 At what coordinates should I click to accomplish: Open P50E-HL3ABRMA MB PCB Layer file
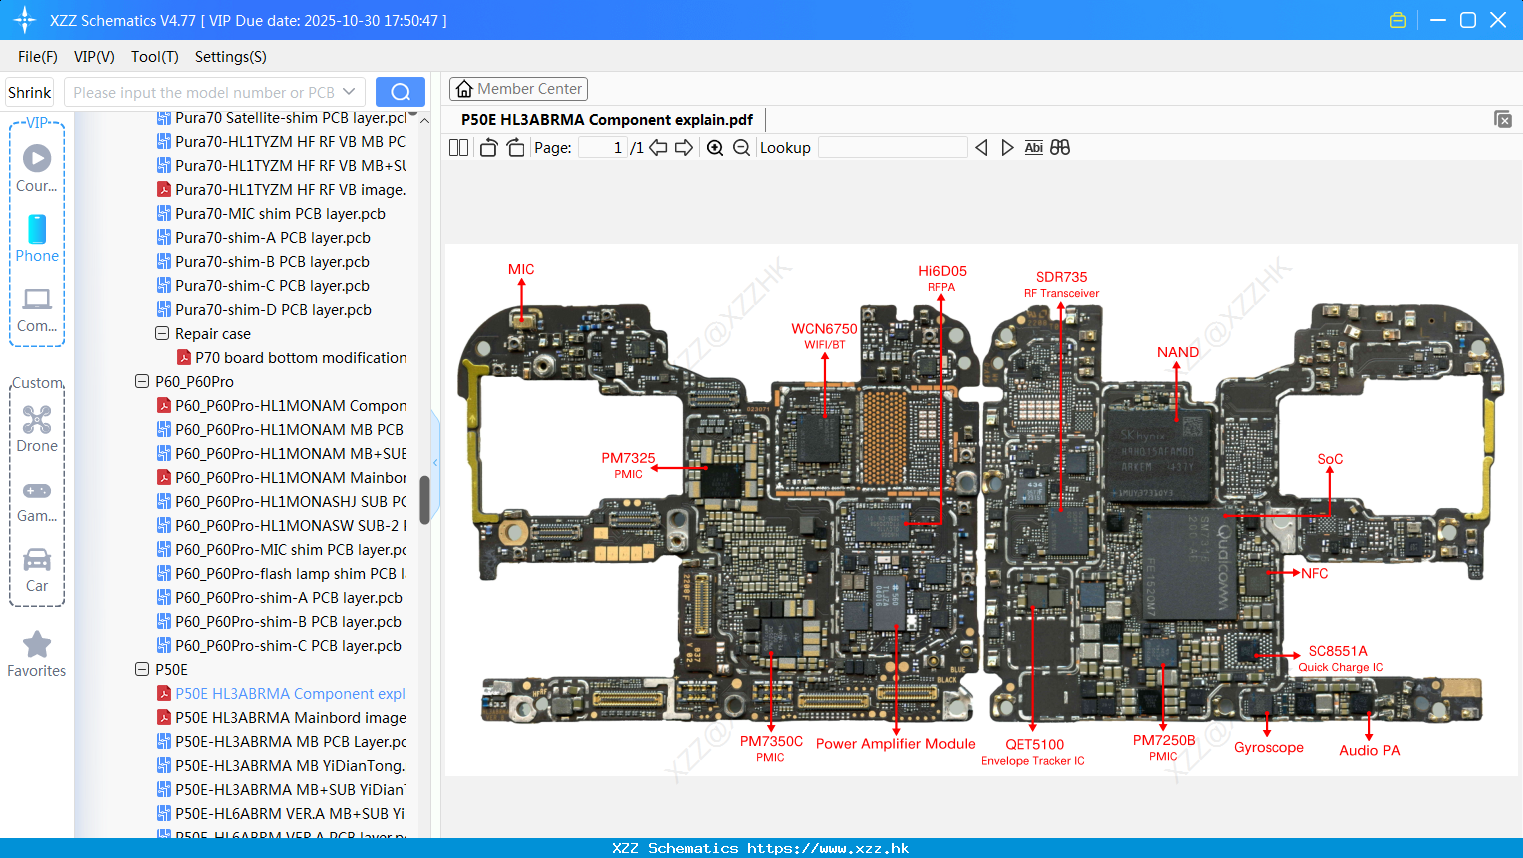pos(281,741)
